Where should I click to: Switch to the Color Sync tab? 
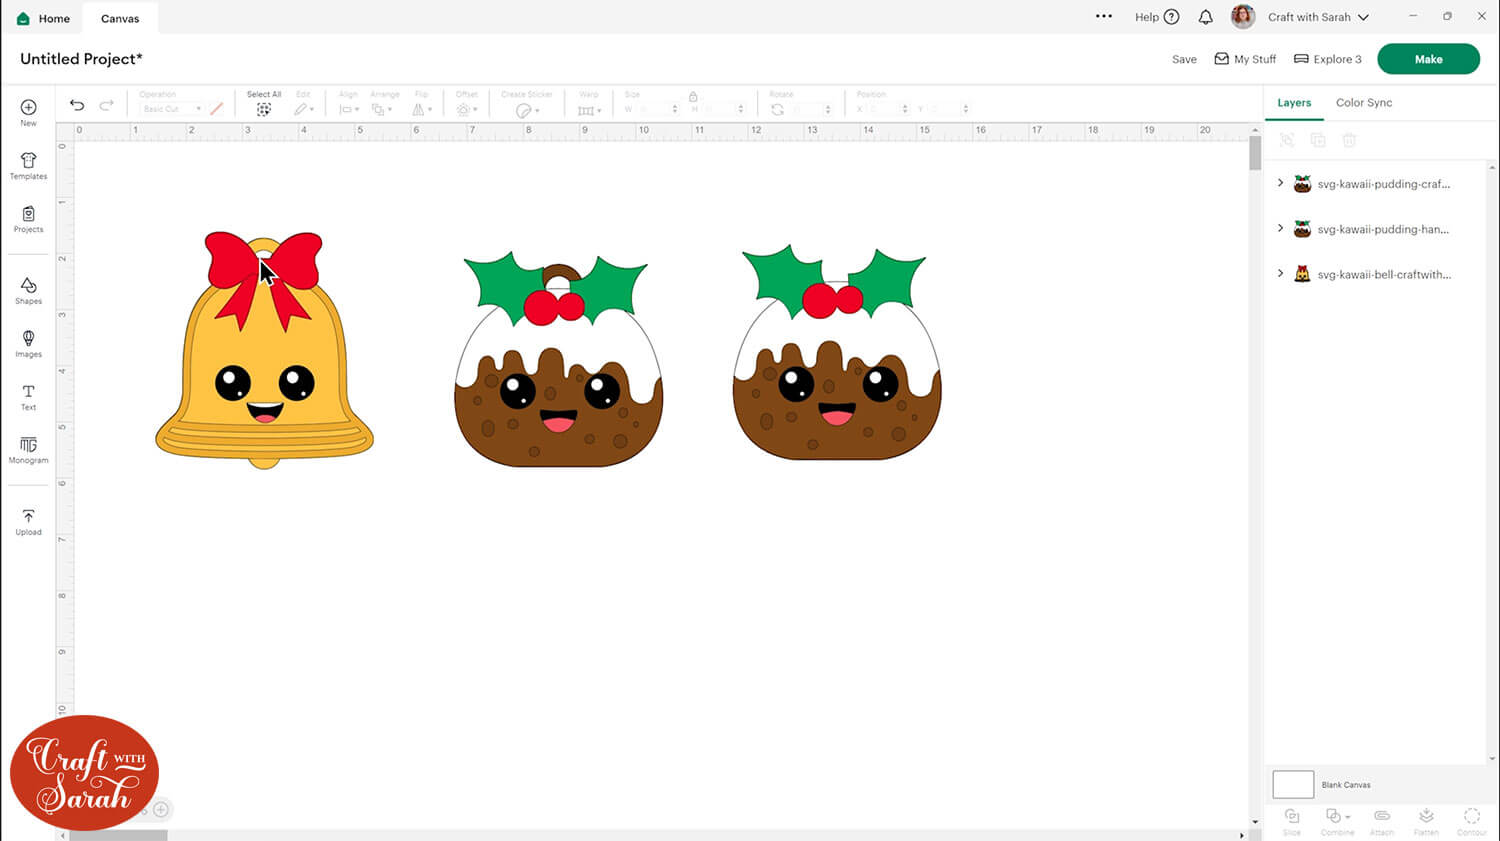(1363, 103)
